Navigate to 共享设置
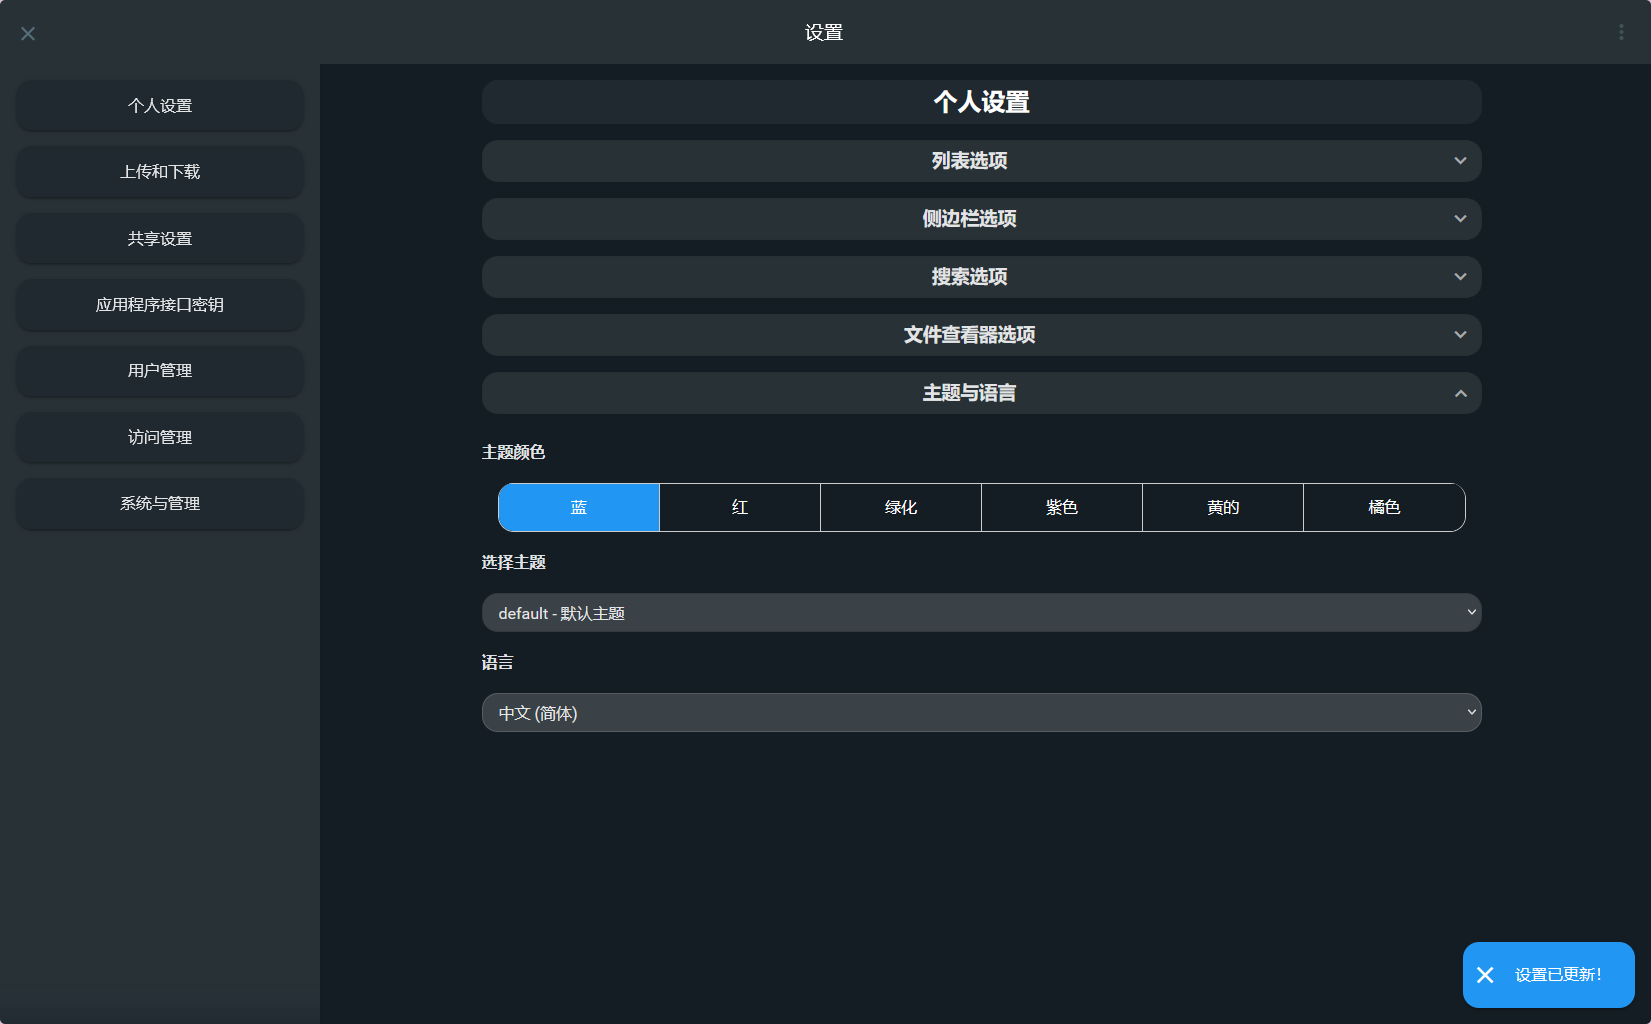This screenshot has width=1651, height=1024. (x=159, y=238)
